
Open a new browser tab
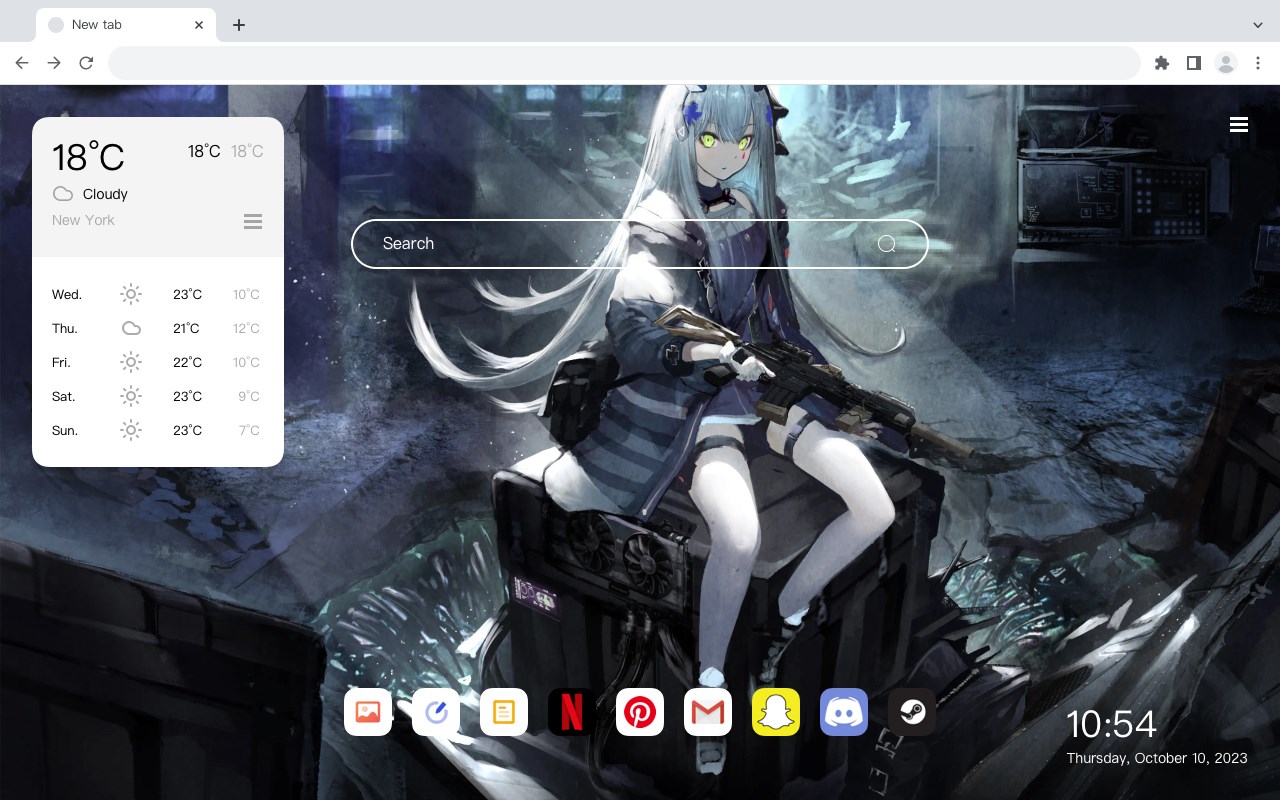pyautogui.click(x=238, y=25)
